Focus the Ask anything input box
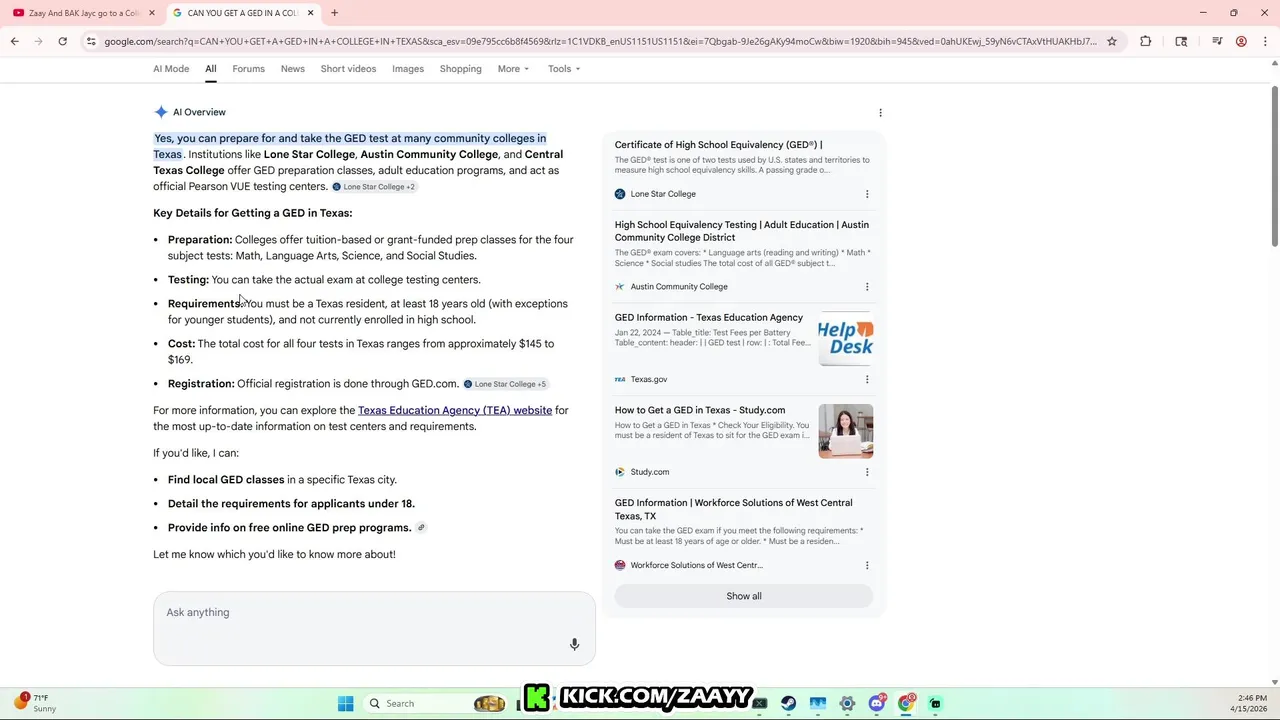Viewport: 1280px width, 720px height. point(374,628)
